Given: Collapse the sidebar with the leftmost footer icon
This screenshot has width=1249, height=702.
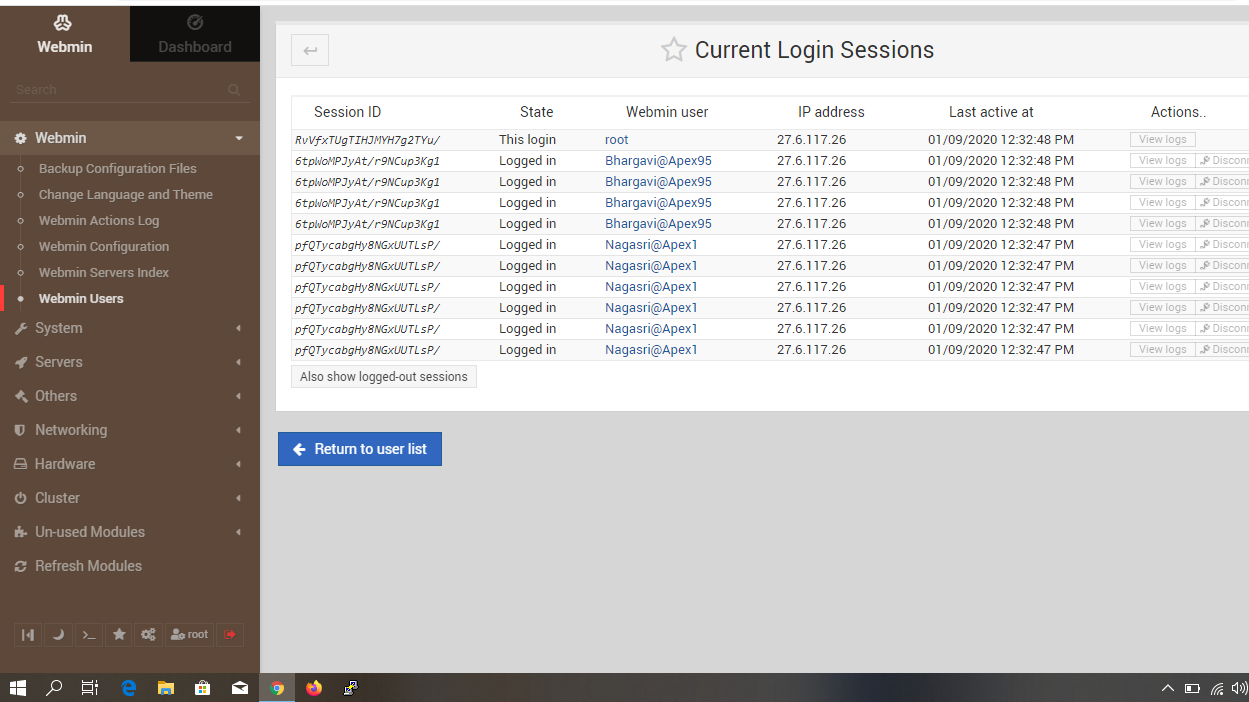Looking at the screenshot, I should [x=28, y=634].
